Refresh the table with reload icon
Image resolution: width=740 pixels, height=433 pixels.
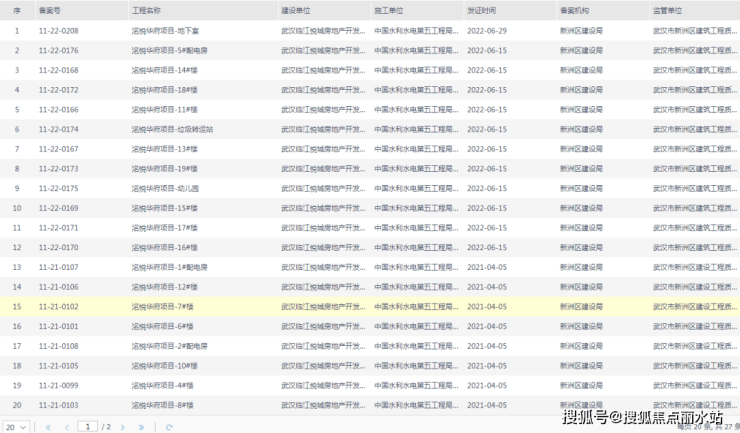(x=169, y=427)
